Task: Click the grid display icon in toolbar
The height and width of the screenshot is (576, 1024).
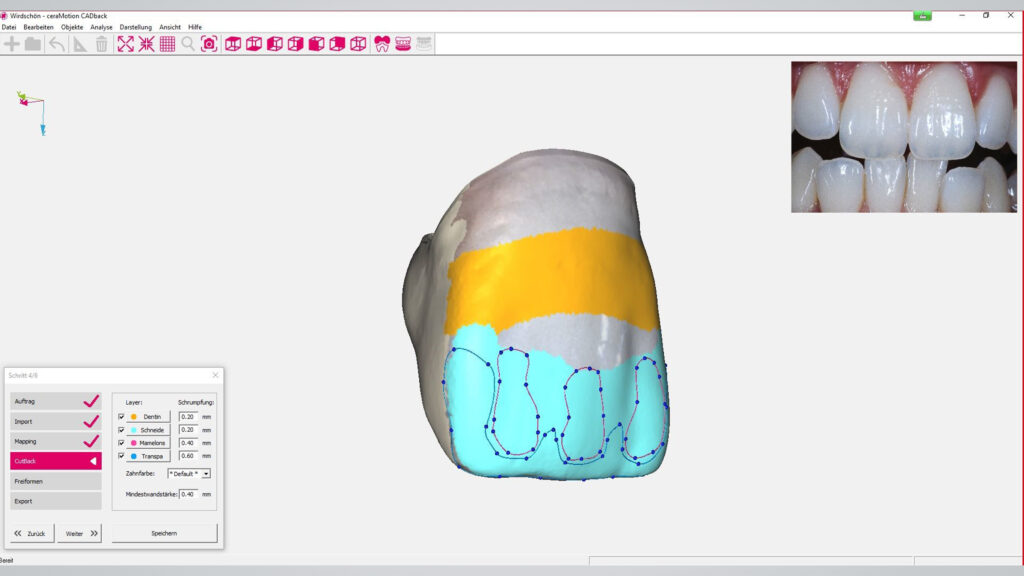Action: pyautogui.click(x=167, y=44)
